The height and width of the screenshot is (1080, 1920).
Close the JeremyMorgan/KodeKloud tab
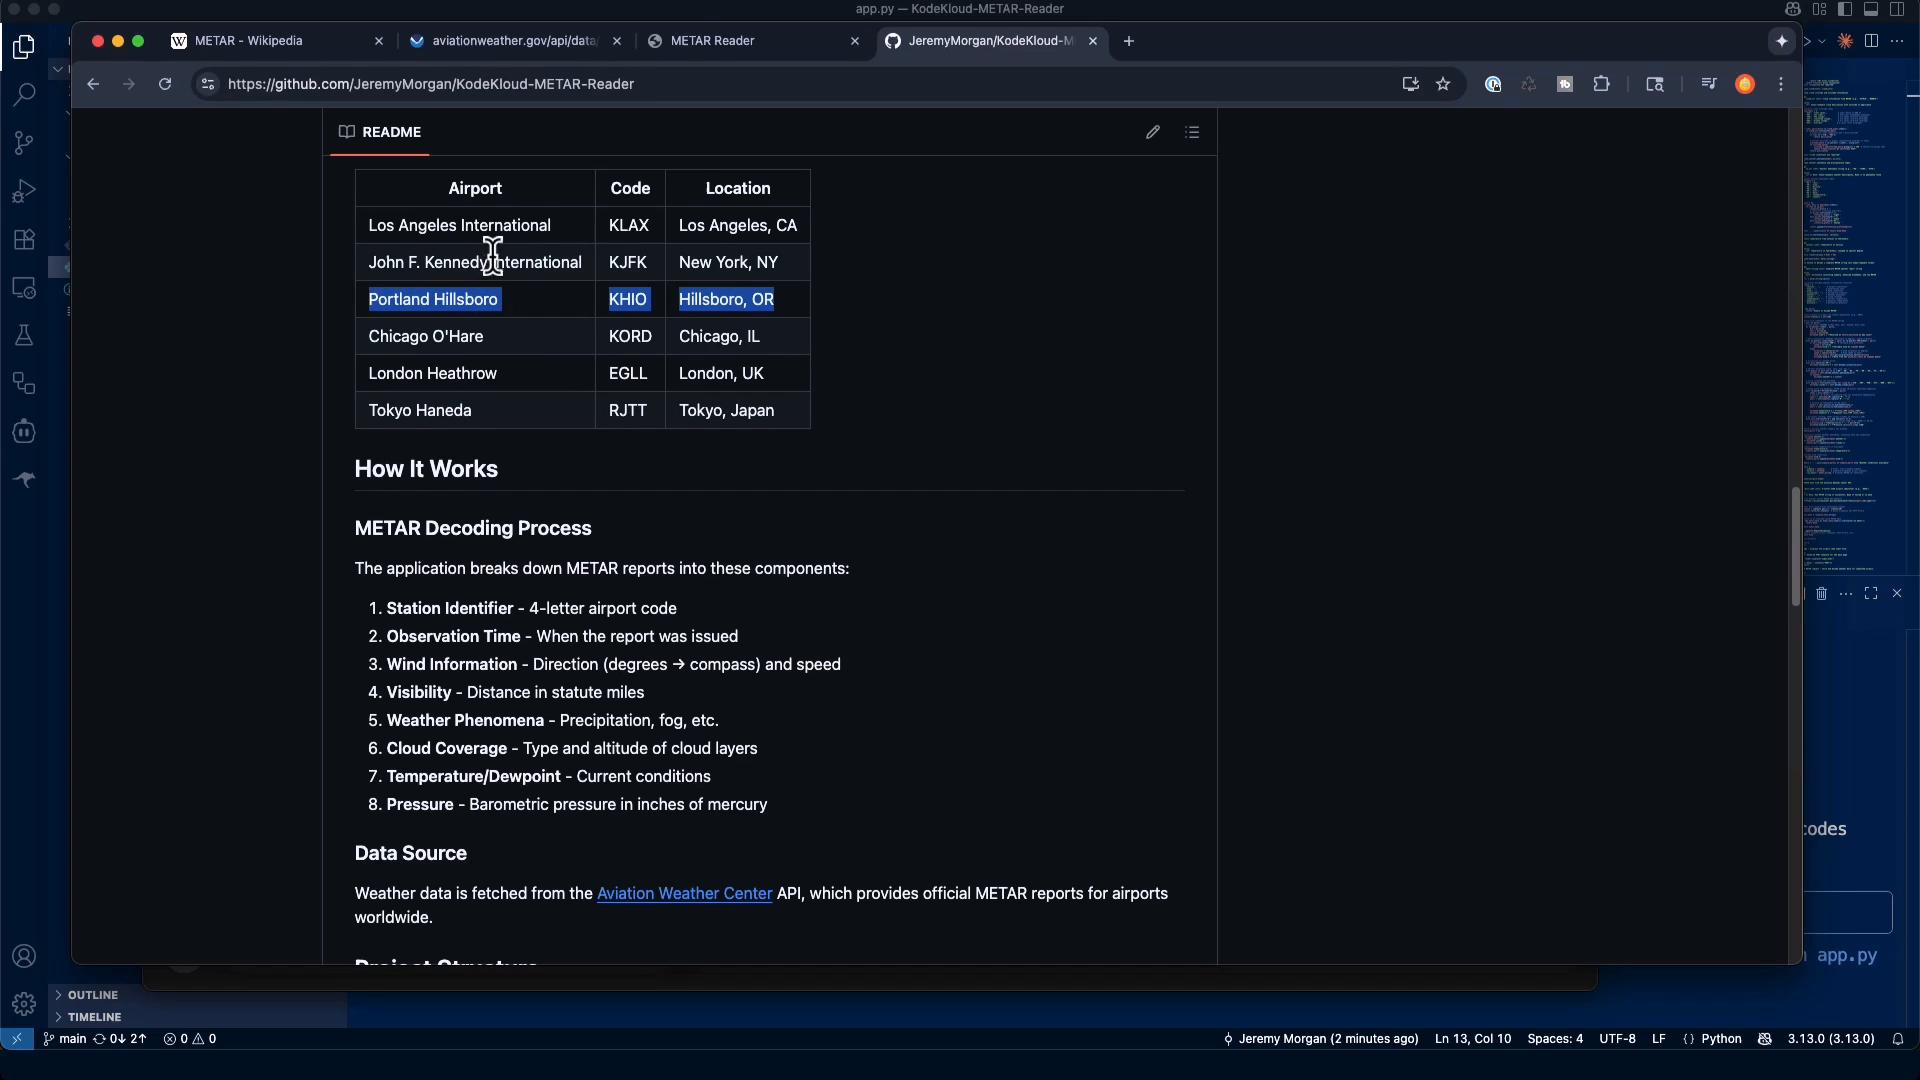[x=1093, y=41]
